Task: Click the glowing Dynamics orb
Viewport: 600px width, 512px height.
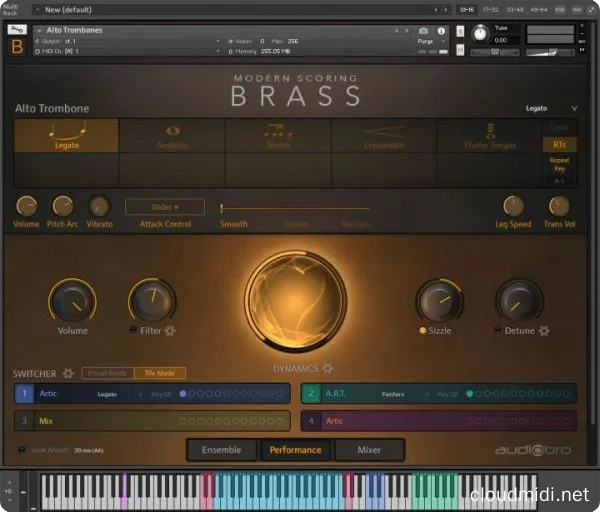Action: pyautogui.click(x=296, y=301)
